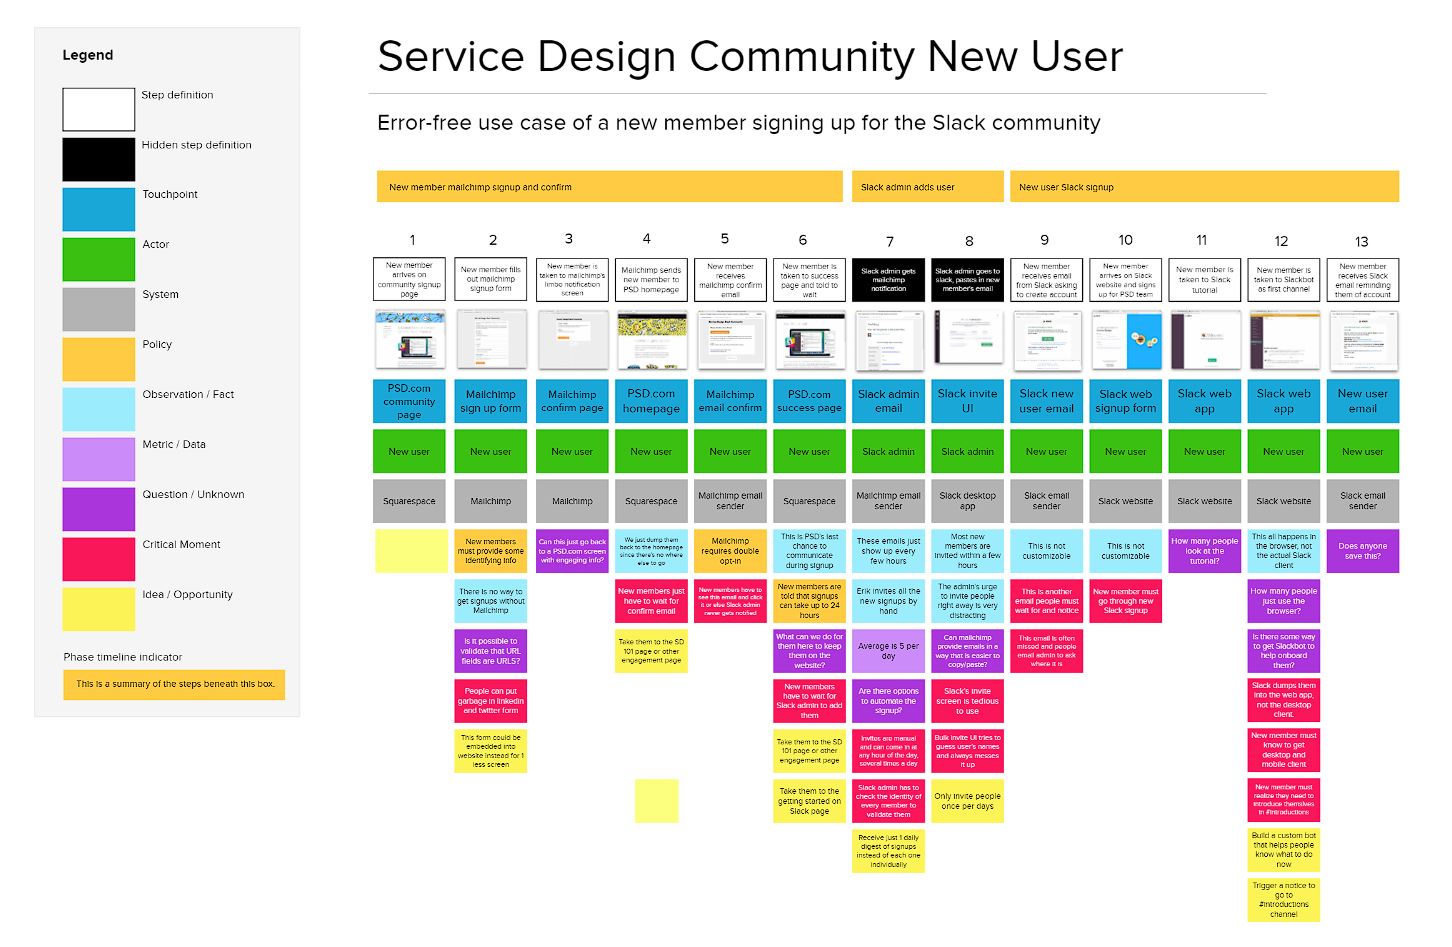Click the black 'Slack admin gets mailchimp notification' card

tap(889, 279)
